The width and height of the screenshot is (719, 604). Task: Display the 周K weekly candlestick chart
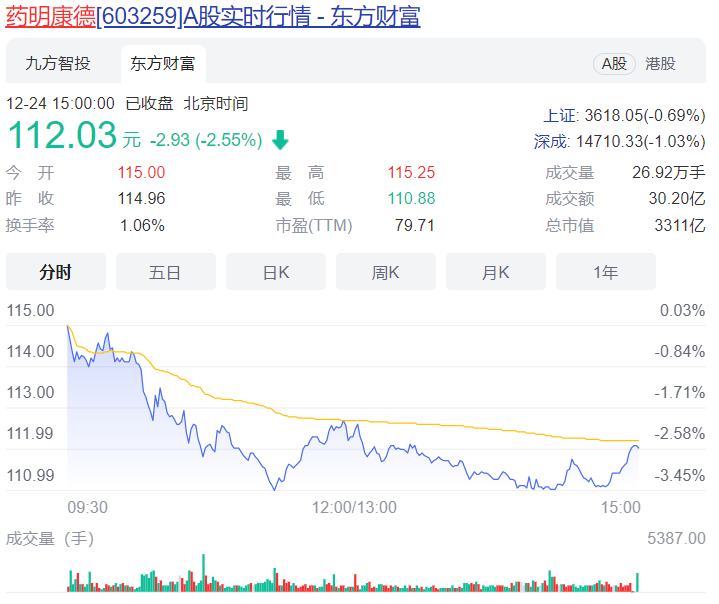coord(386,272)
